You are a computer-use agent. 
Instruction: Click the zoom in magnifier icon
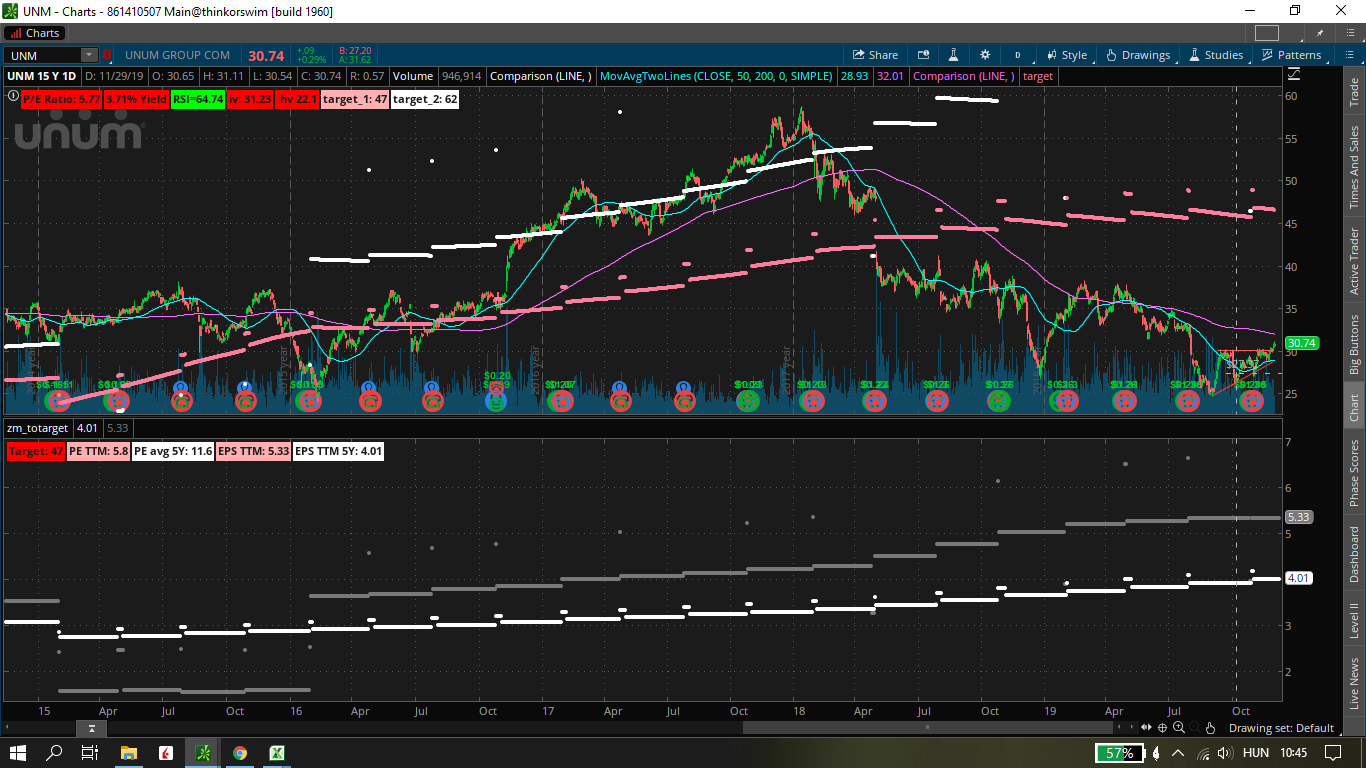1180,727
